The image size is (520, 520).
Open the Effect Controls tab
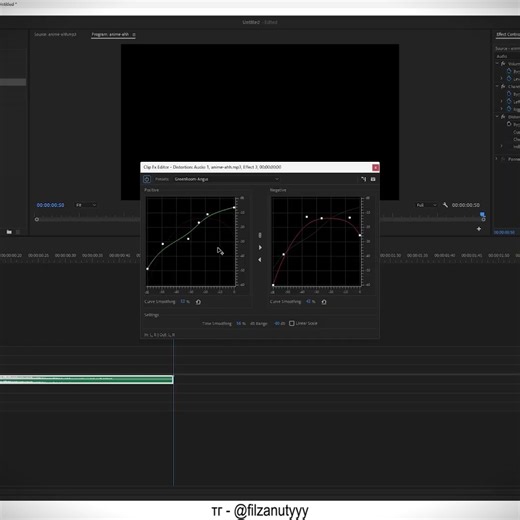point(508,34)
